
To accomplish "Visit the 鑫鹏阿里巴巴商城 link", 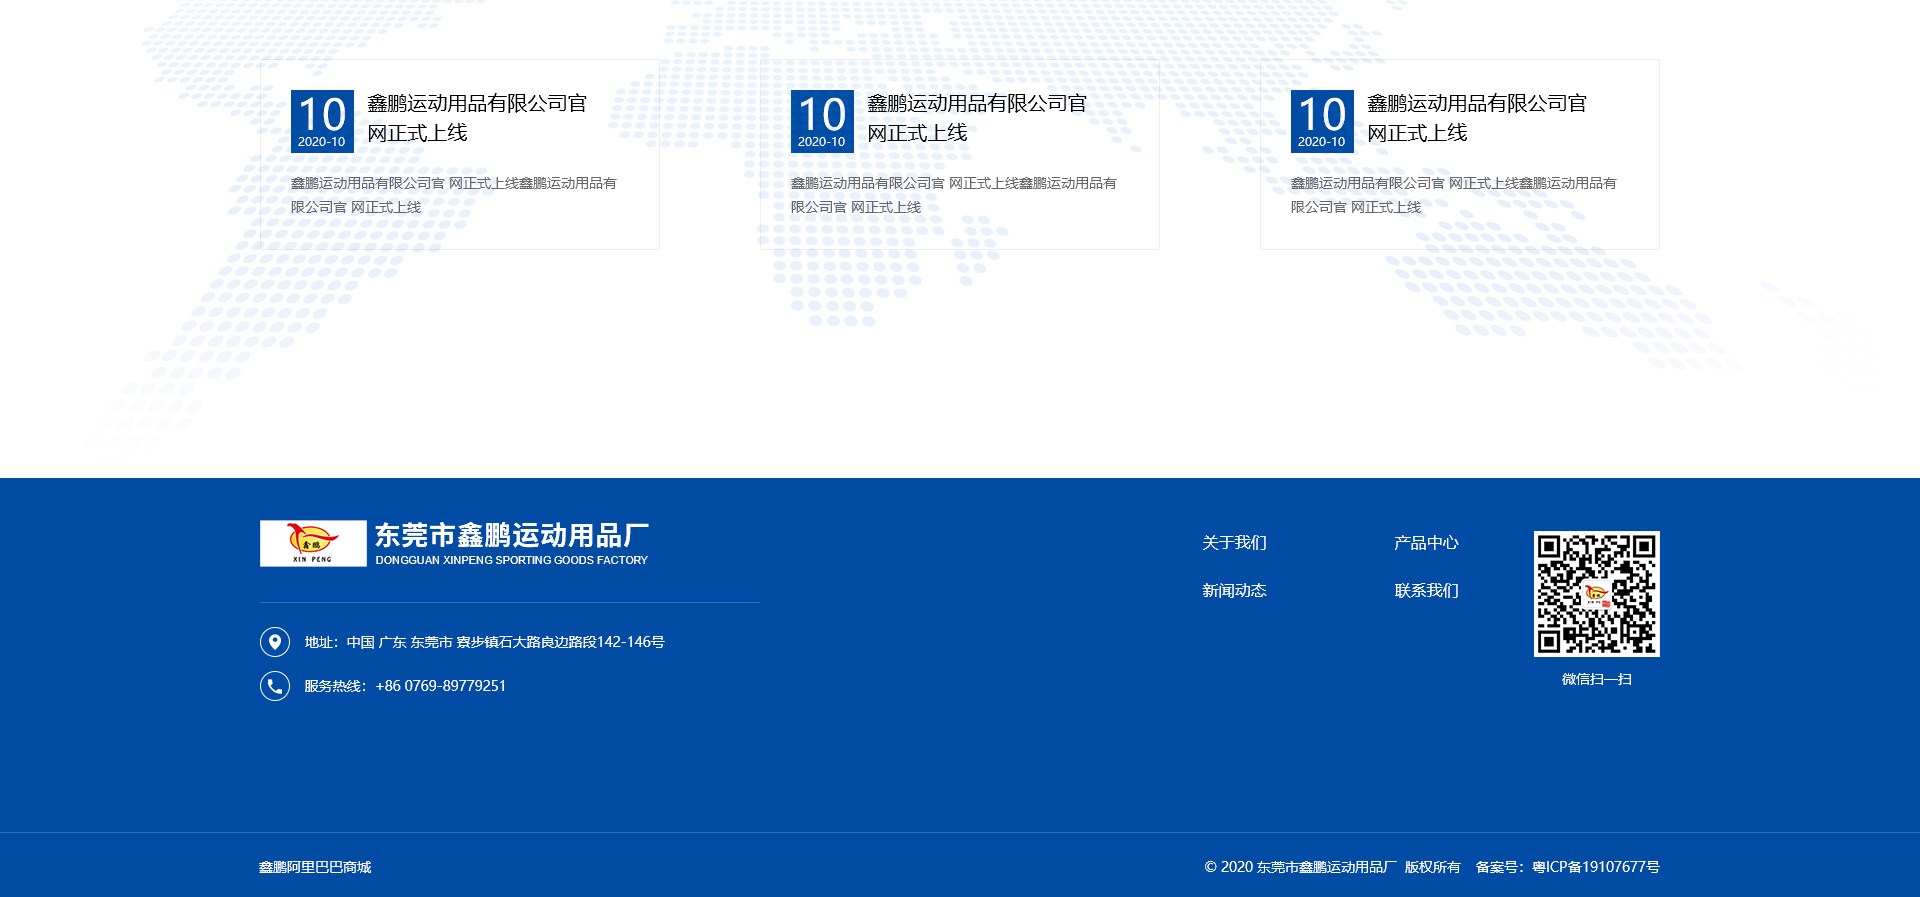I will pos(315,867).
